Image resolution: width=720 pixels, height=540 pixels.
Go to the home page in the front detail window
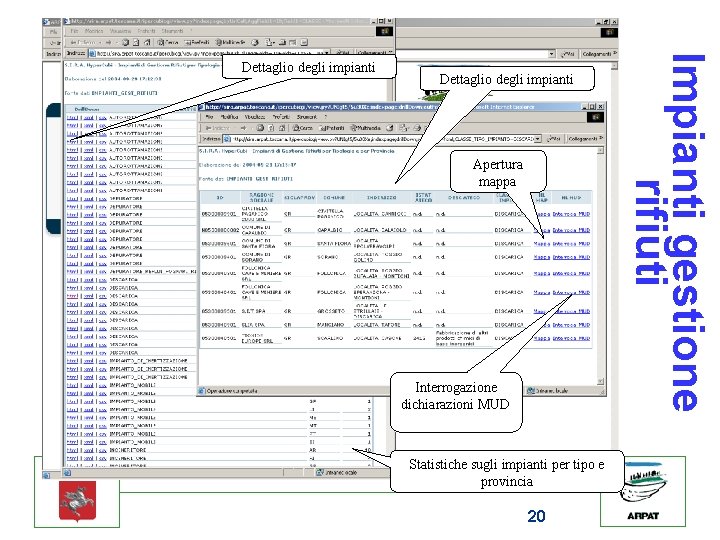(282, 128)
